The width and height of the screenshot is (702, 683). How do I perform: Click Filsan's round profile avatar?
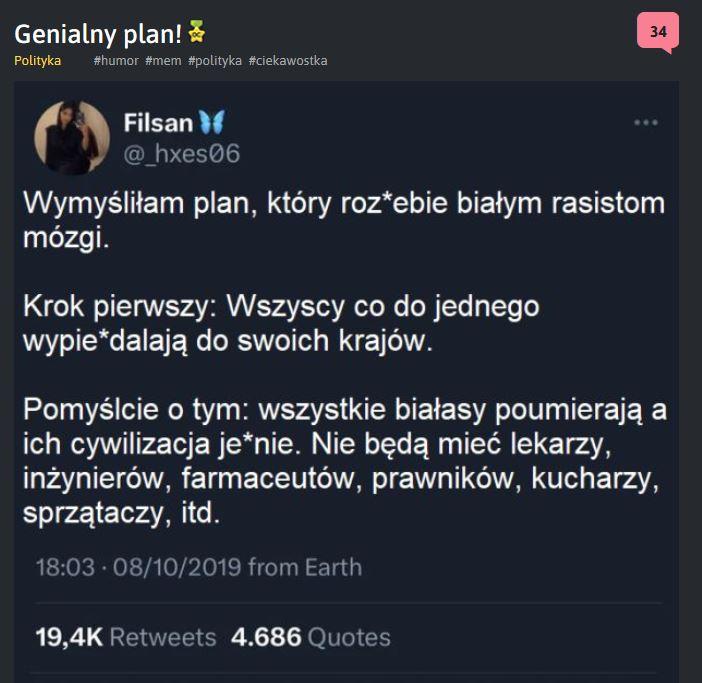tap(72, 138)
